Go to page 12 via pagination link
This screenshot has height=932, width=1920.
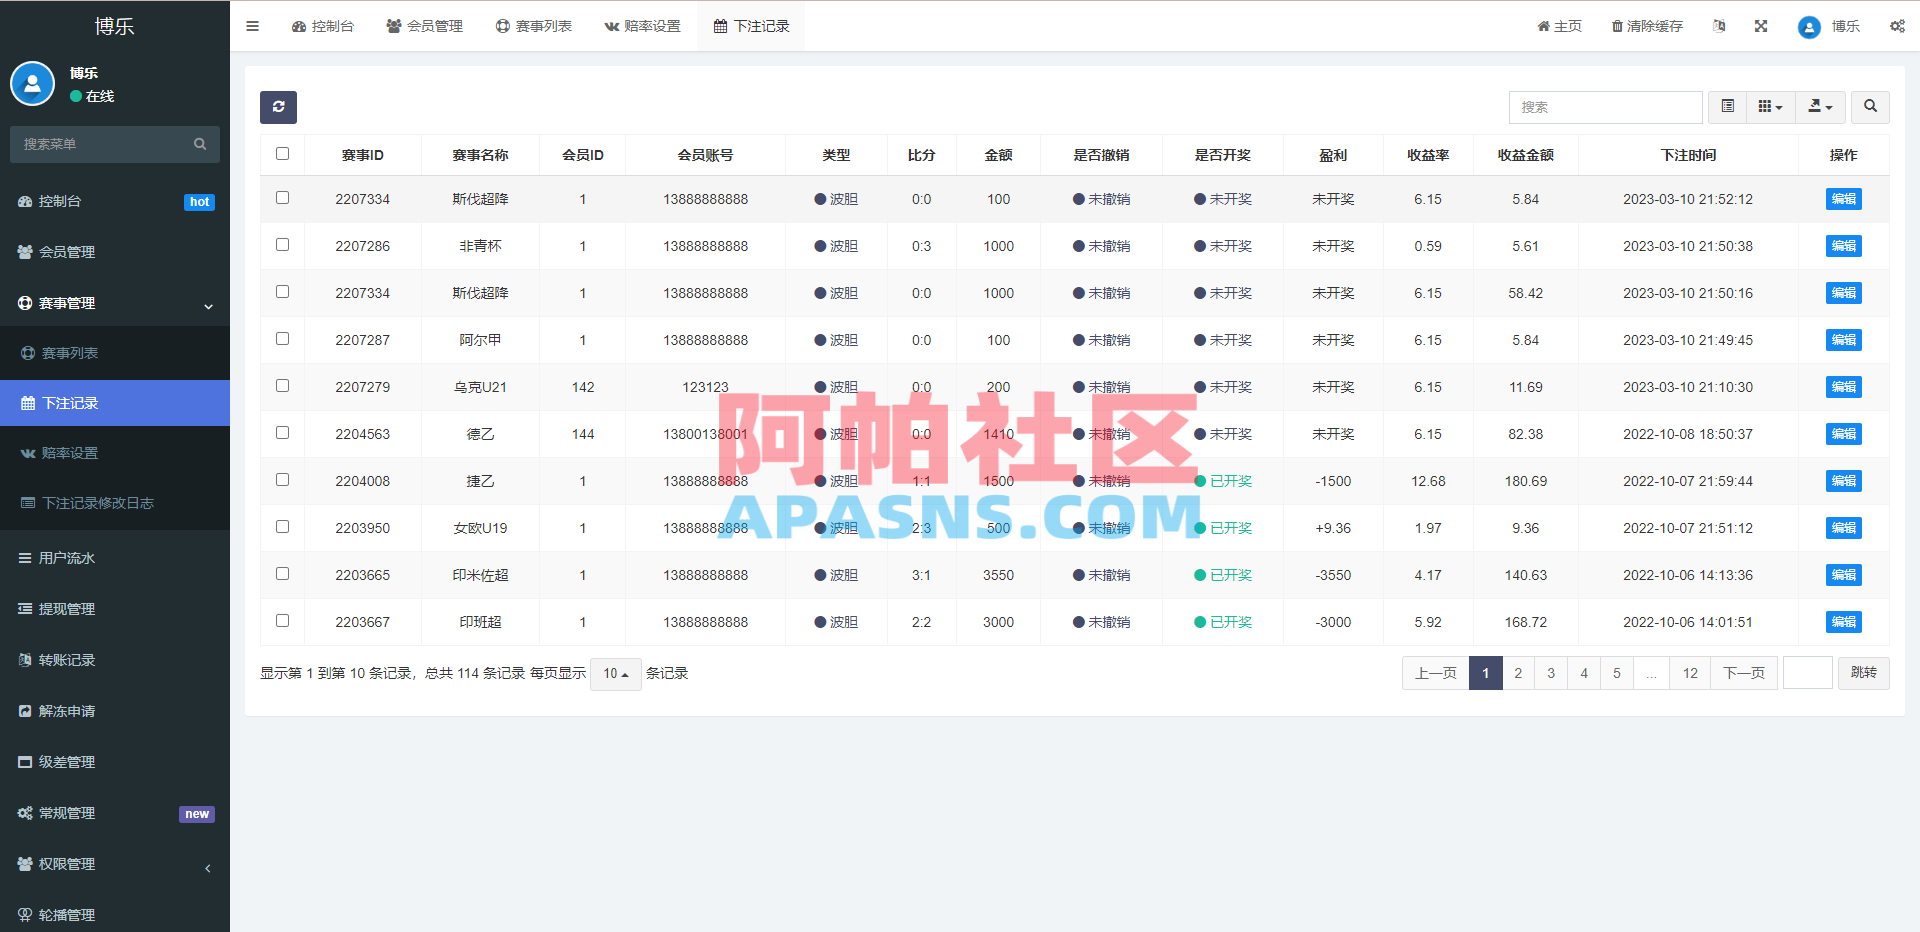point(1689,673)
